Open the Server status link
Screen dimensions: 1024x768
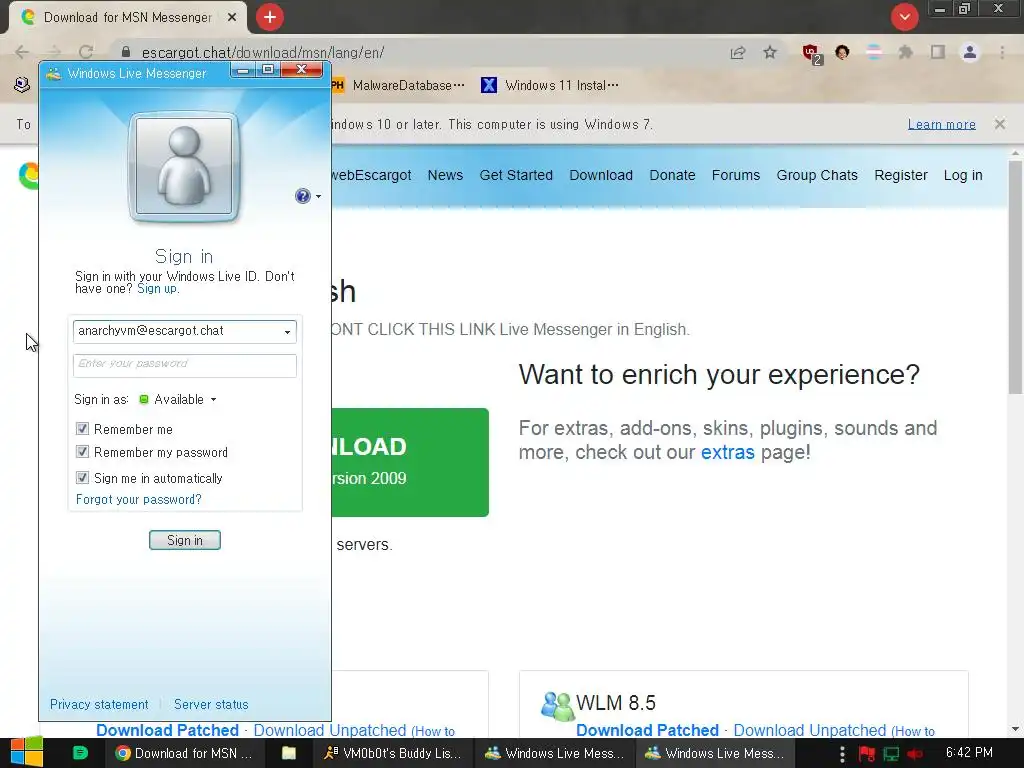click(x=211, y=704)
